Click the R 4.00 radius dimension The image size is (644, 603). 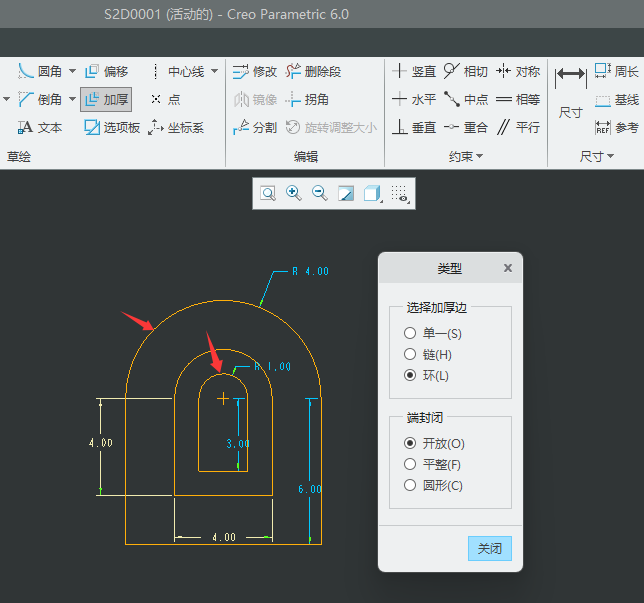[310, 271]
